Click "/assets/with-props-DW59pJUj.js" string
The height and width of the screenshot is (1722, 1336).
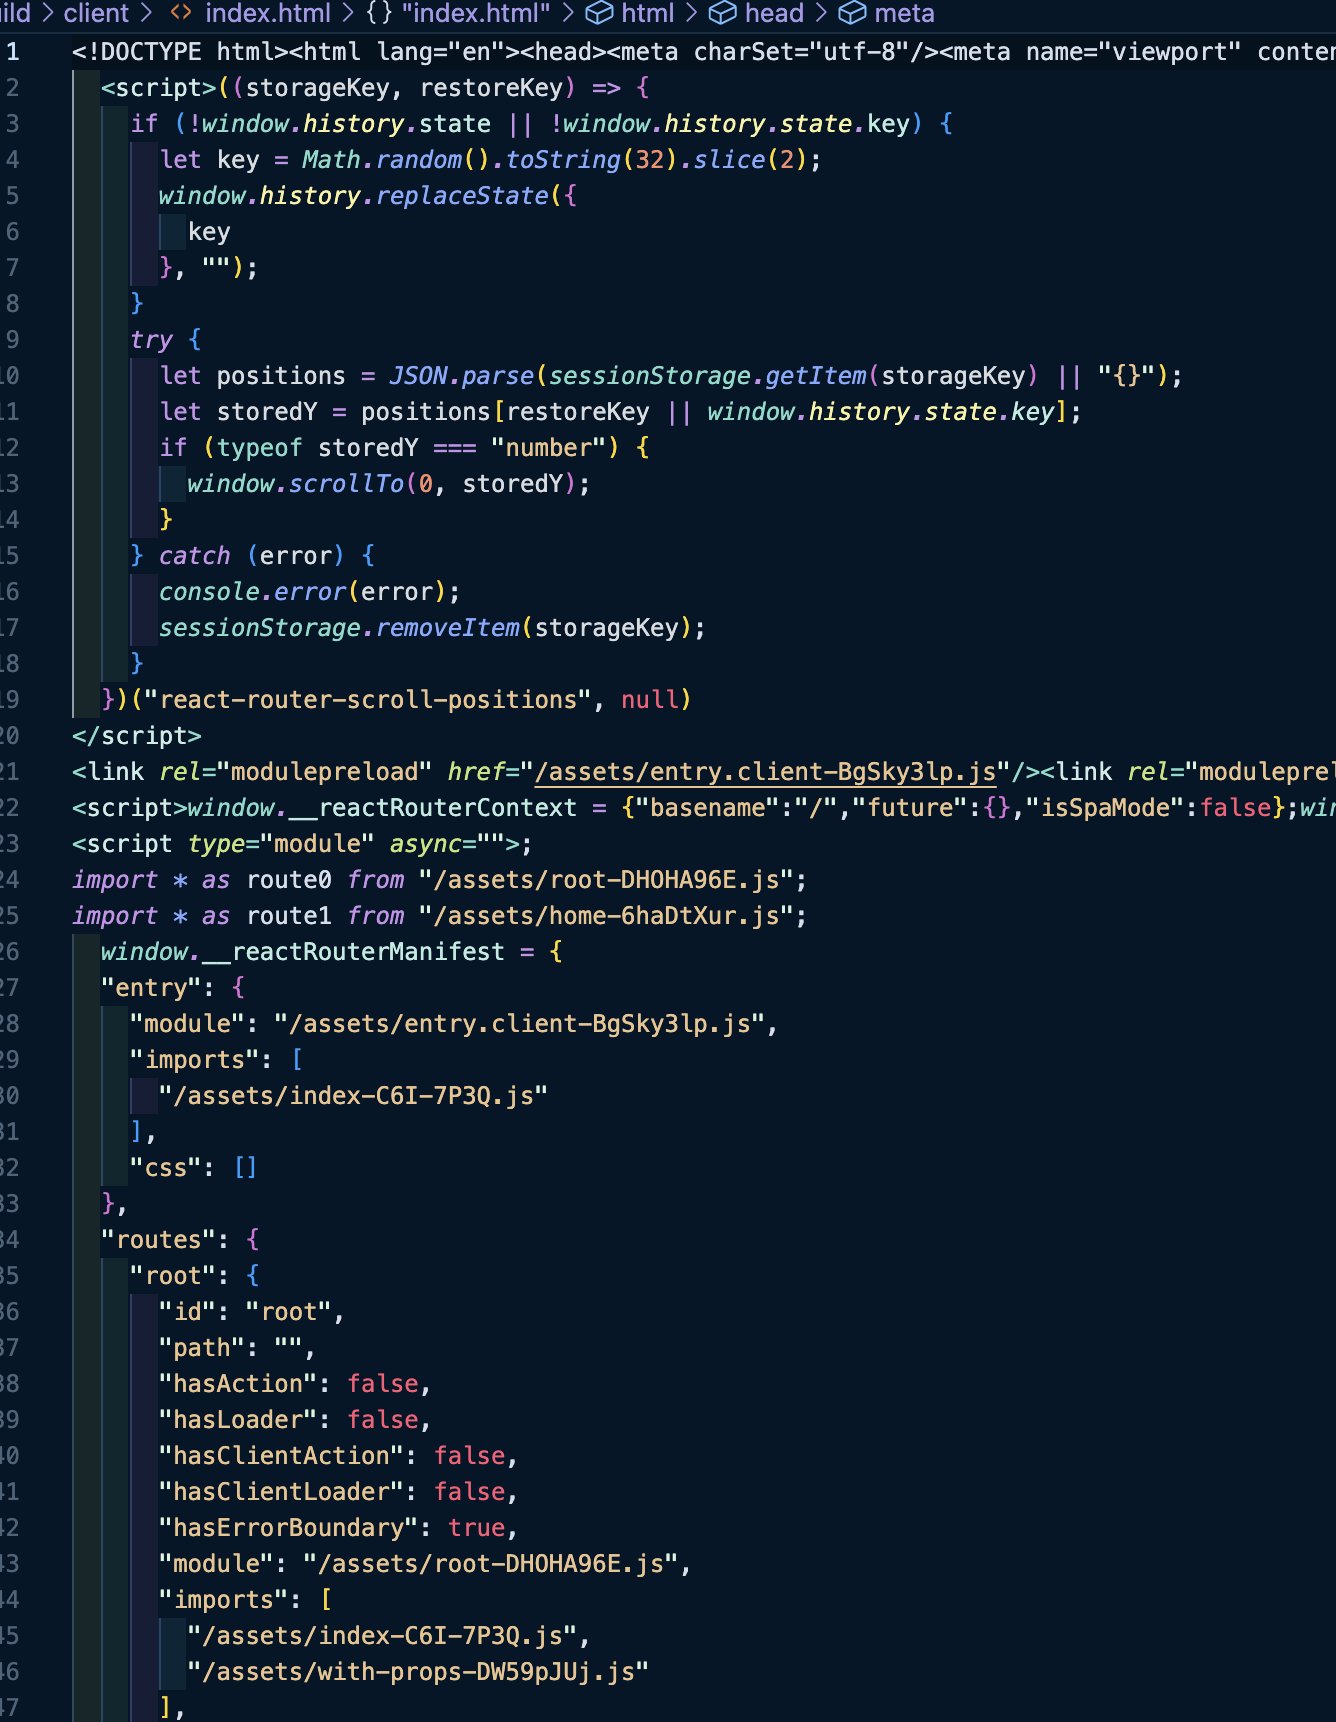coord(418,1672)
